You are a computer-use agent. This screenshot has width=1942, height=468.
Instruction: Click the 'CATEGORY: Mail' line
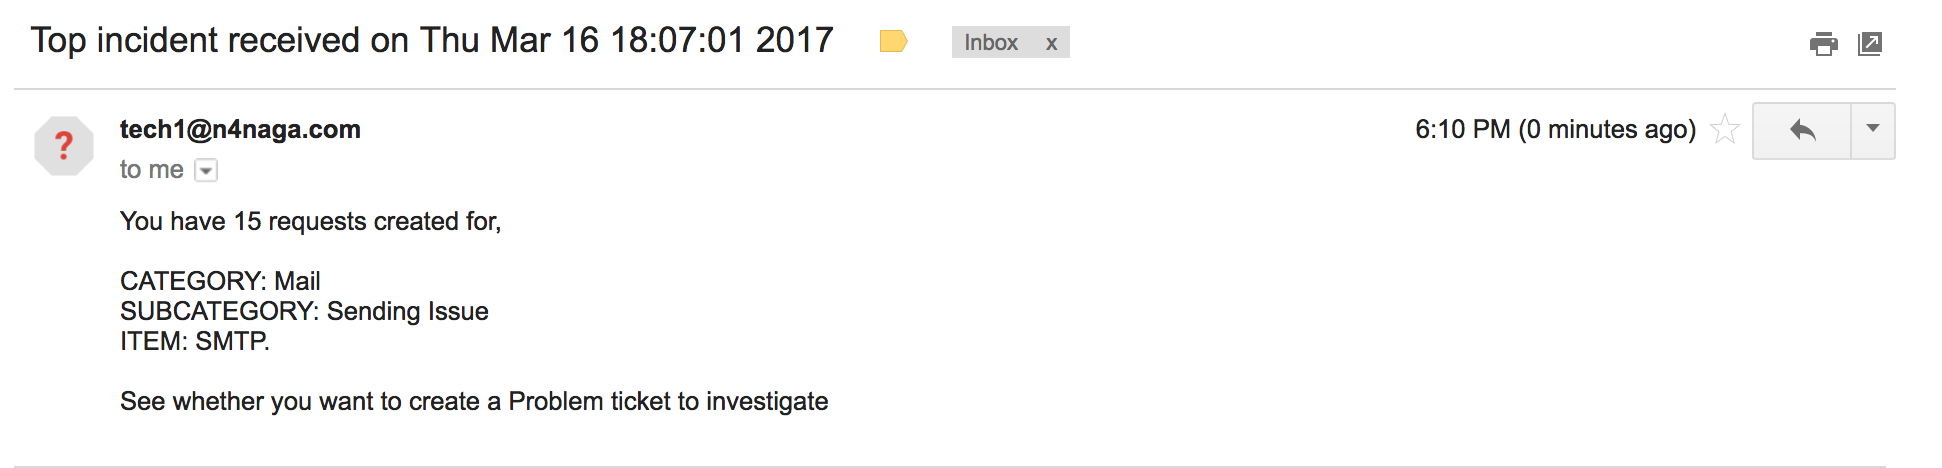pos(220,281)
